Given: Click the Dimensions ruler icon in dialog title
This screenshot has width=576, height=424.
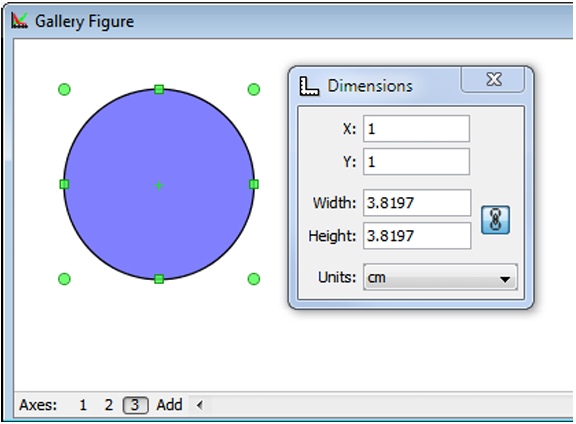Looking at the screenshot, I should pyautogui.click(x=309, y=86).
